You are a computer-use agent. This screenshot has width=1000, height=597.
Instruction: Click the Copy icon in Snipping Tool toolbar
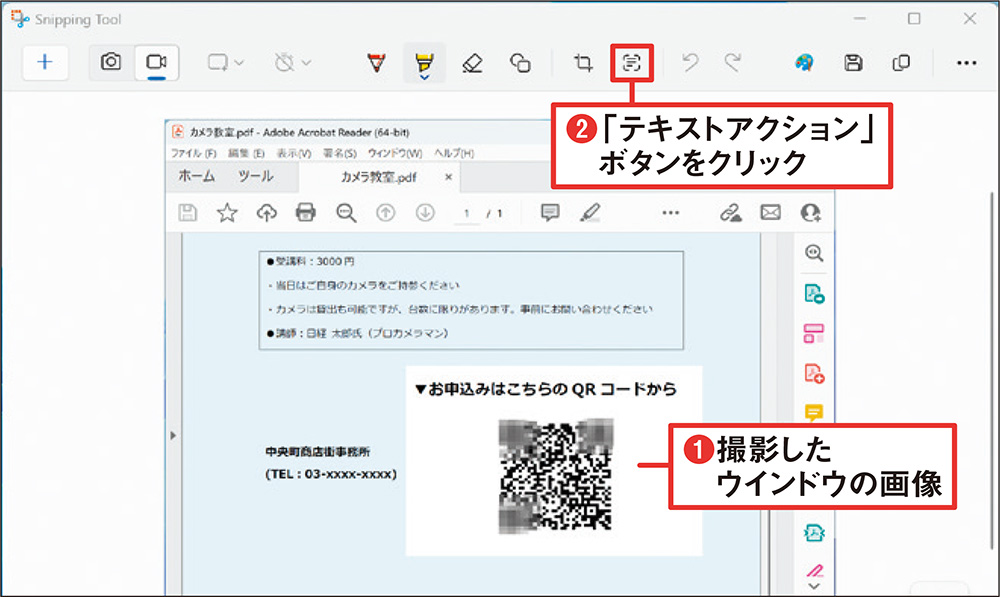(902, 62)
